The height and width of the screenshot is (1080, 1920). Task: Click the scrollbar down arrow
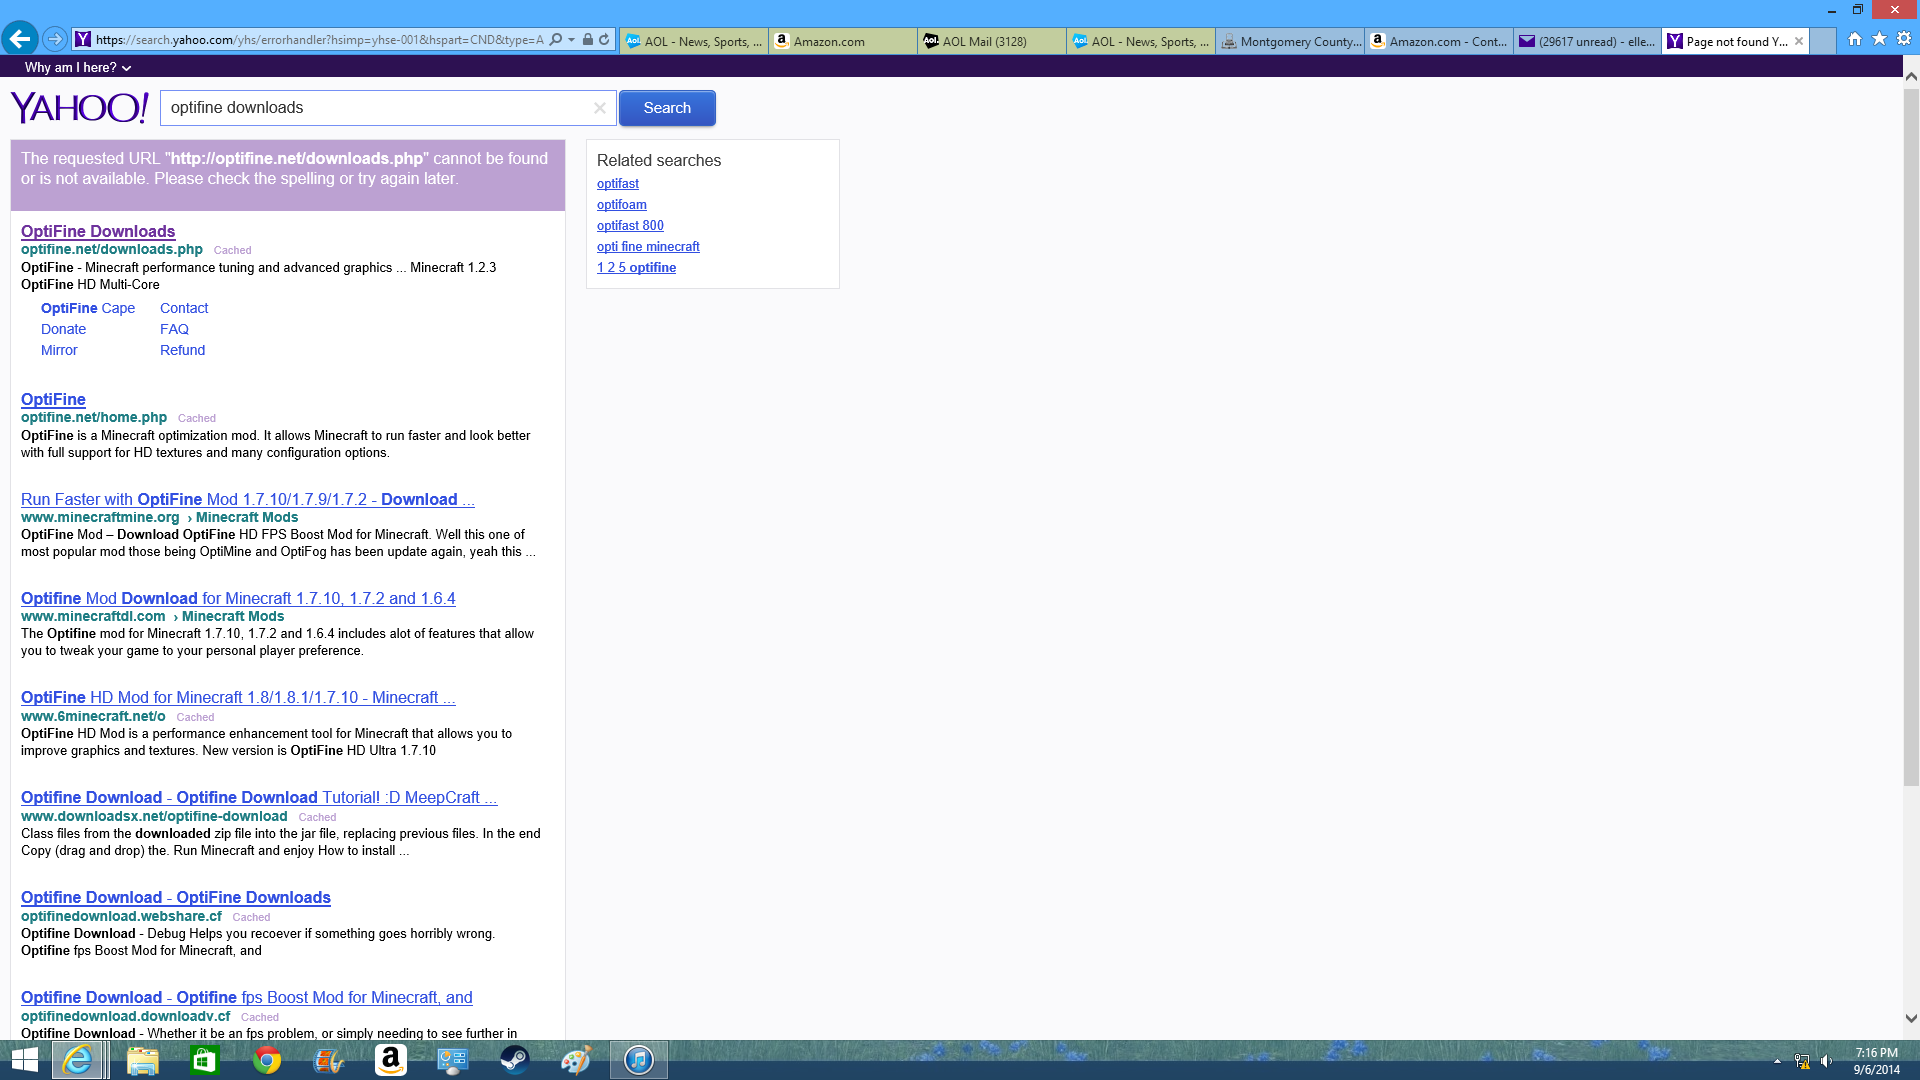(1911, 1018)
